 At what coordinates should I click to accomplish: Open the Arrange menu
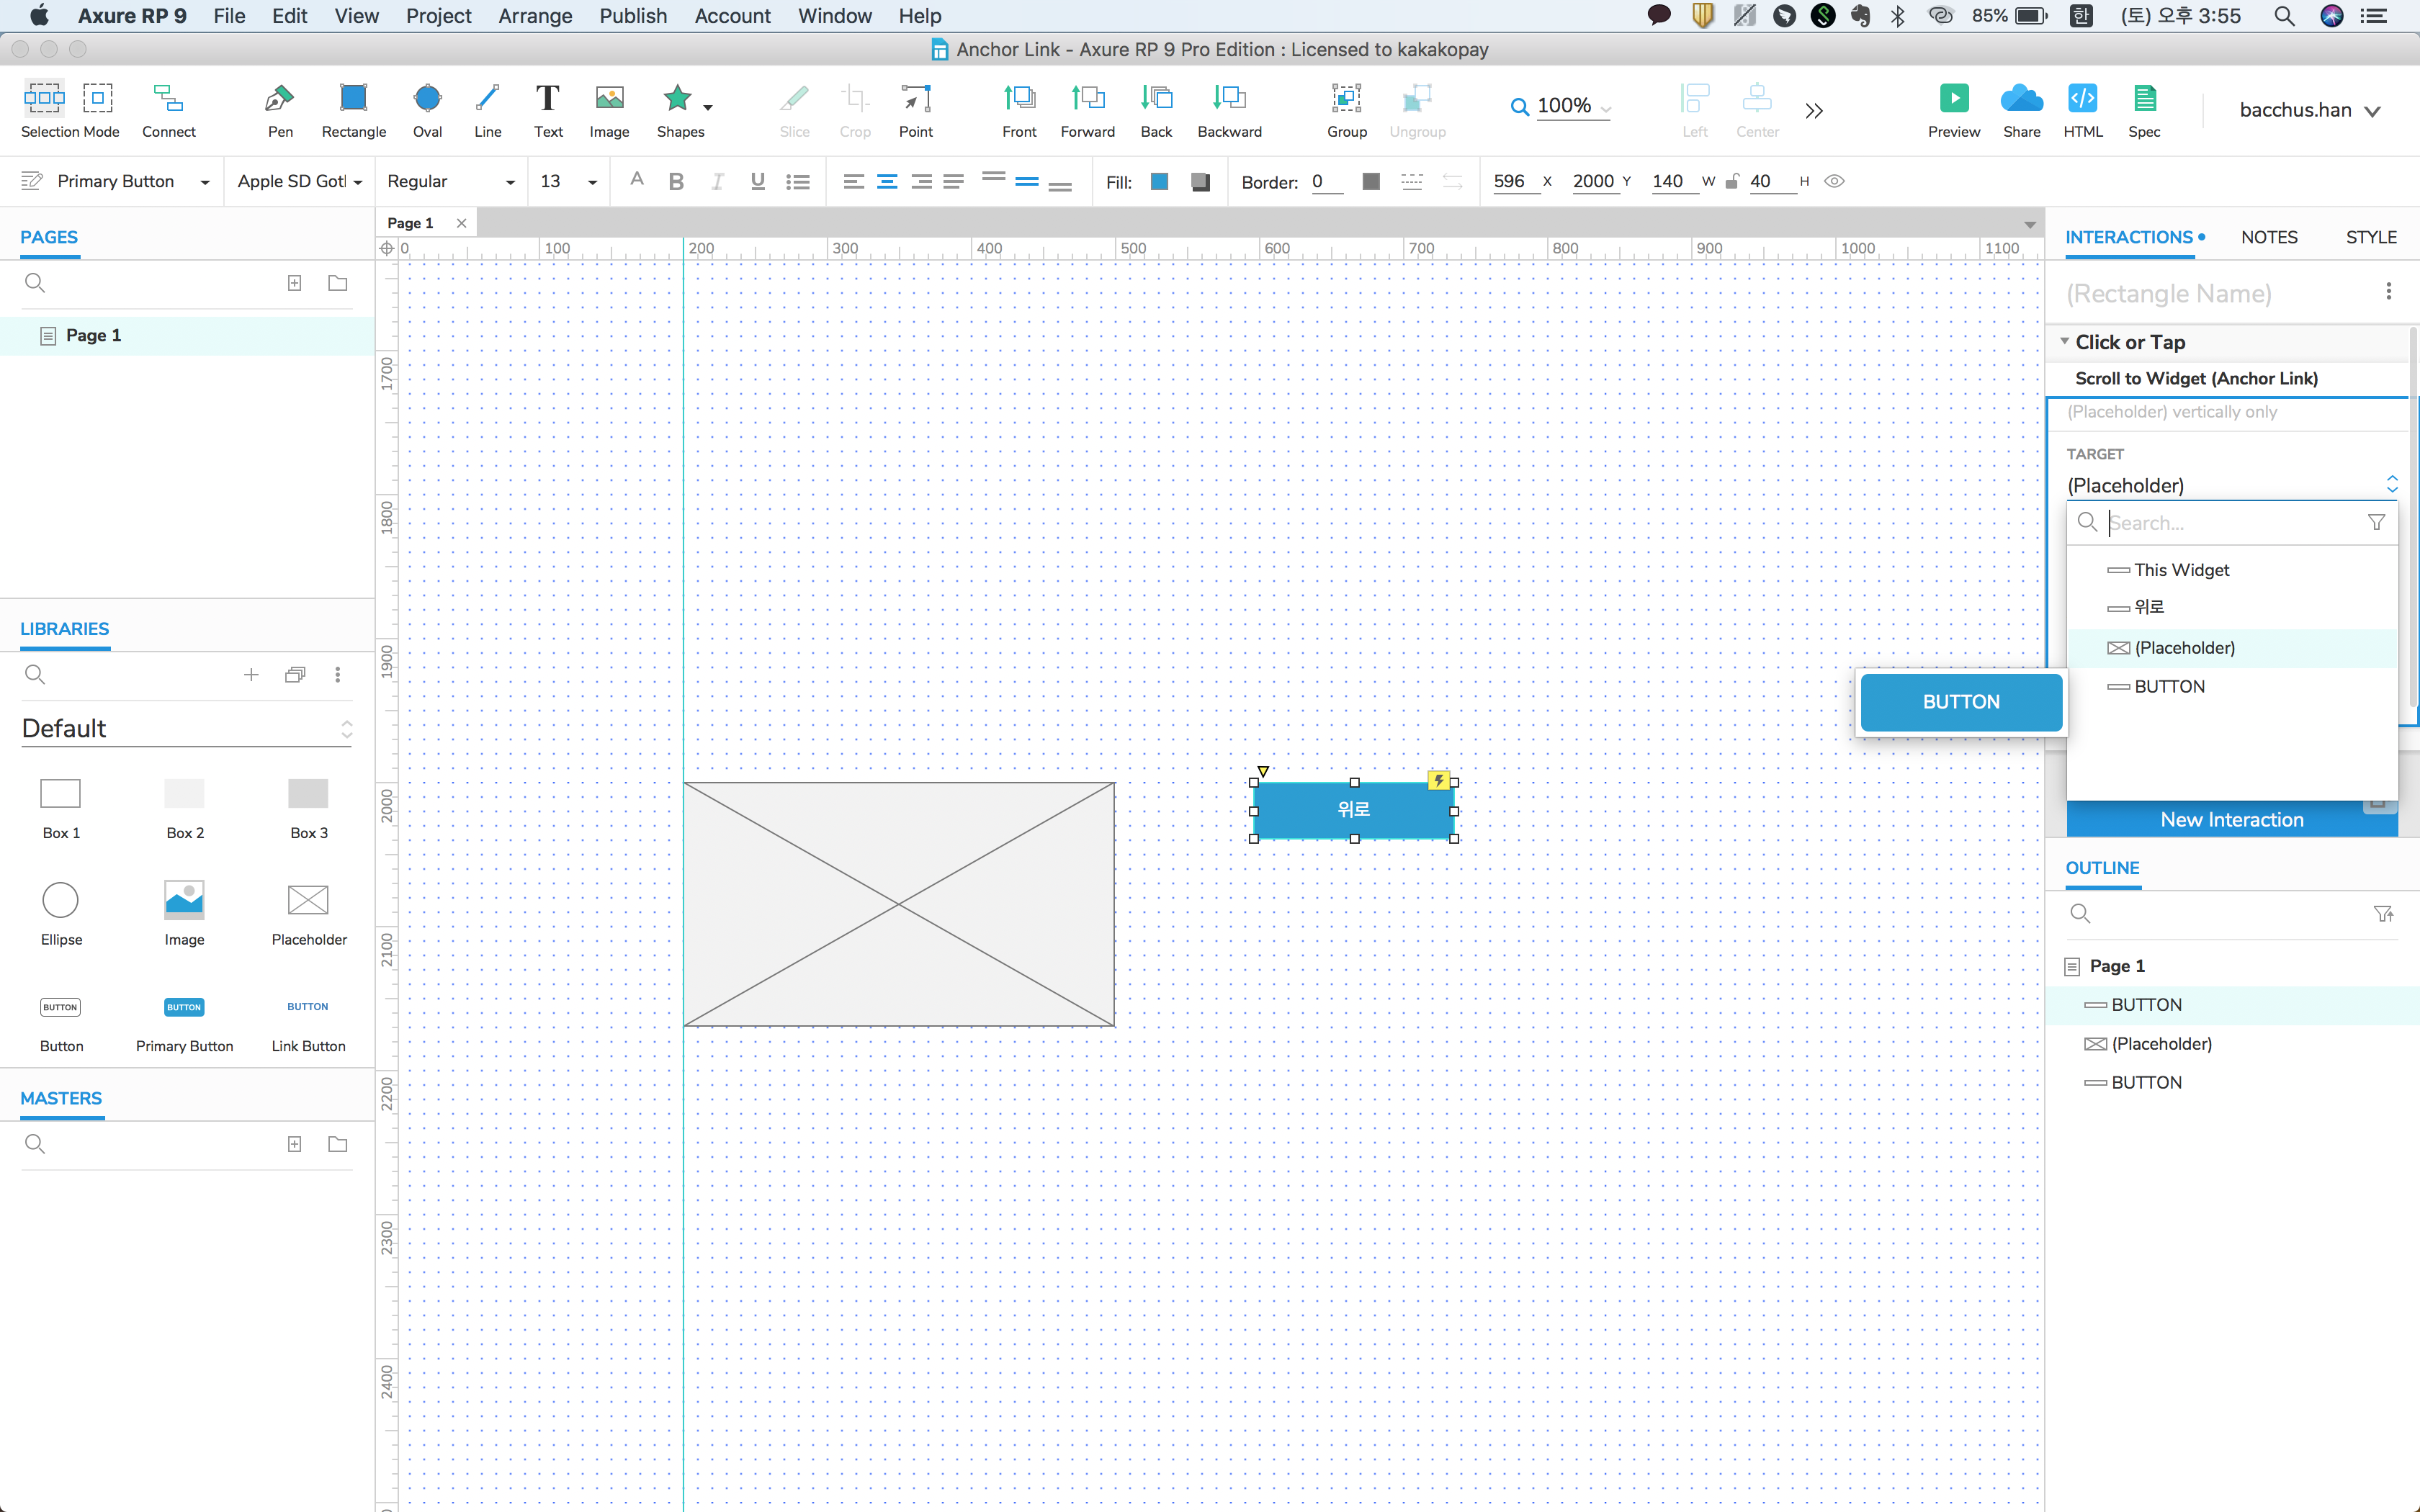535,16
